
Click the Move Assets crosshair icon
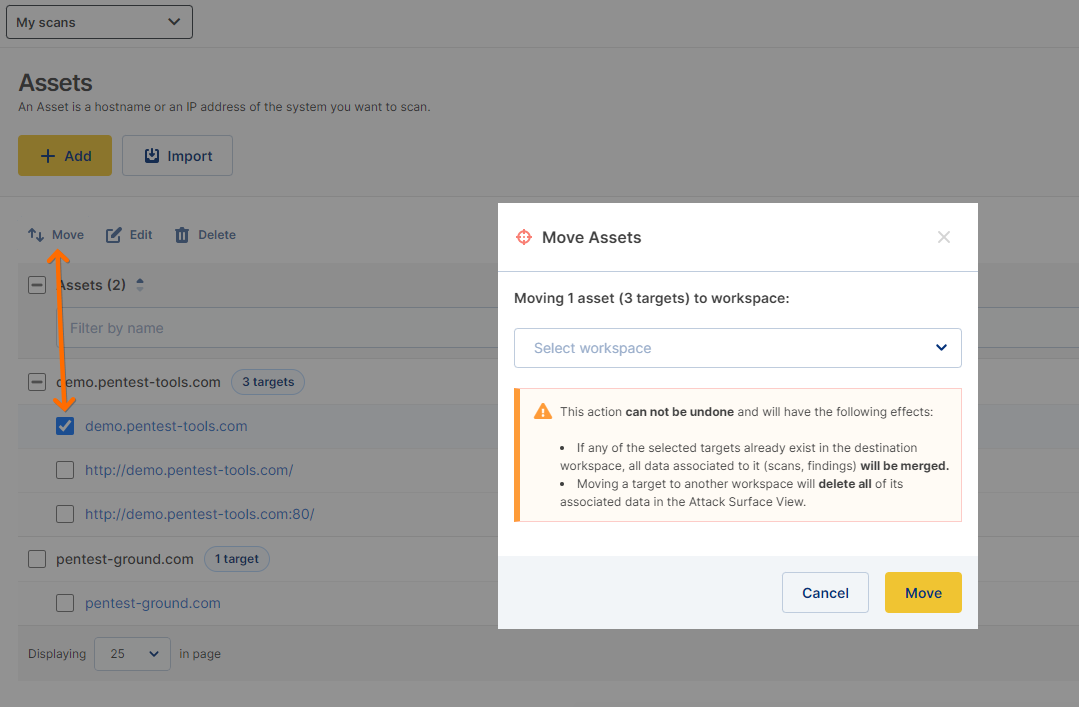click(x=524, y=238)
